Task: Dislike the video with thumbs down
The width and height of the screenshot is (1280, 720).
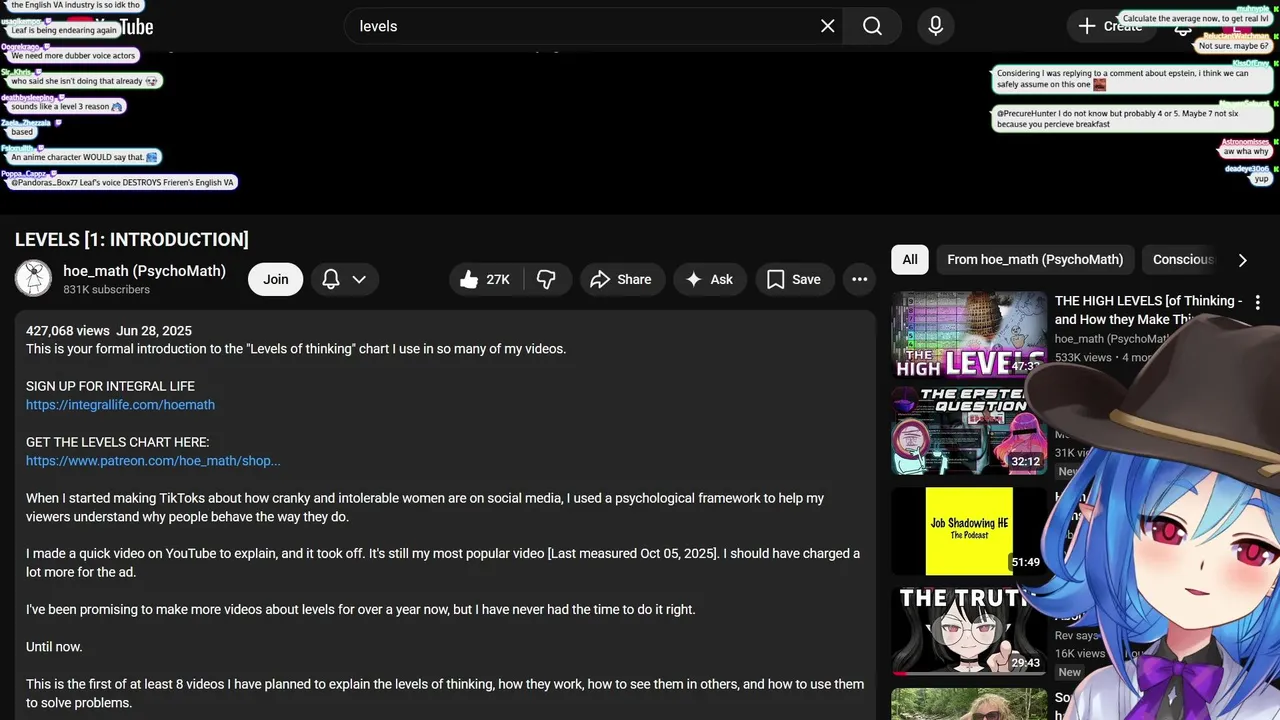Action: (x=546, y=280)
